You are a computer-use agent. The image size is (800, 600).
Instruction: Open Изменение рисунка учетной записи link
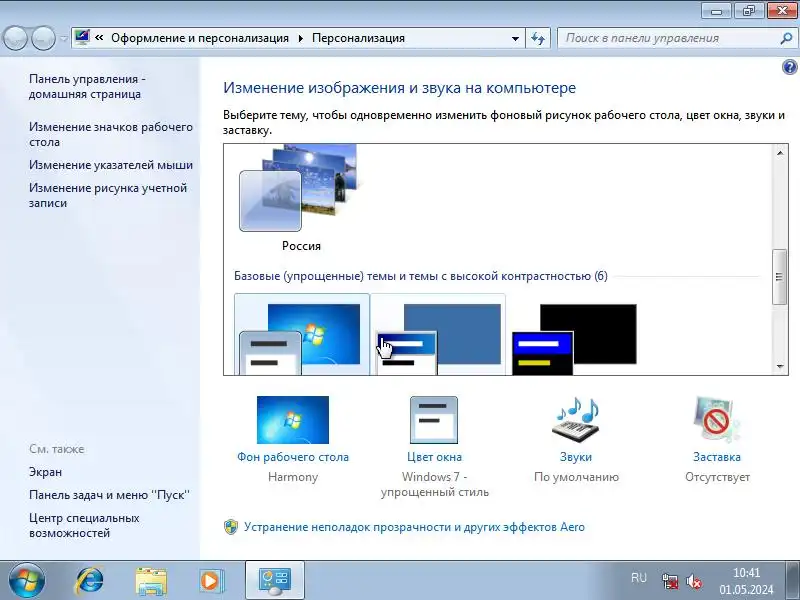pyautogui.click(x=108, y=195)
